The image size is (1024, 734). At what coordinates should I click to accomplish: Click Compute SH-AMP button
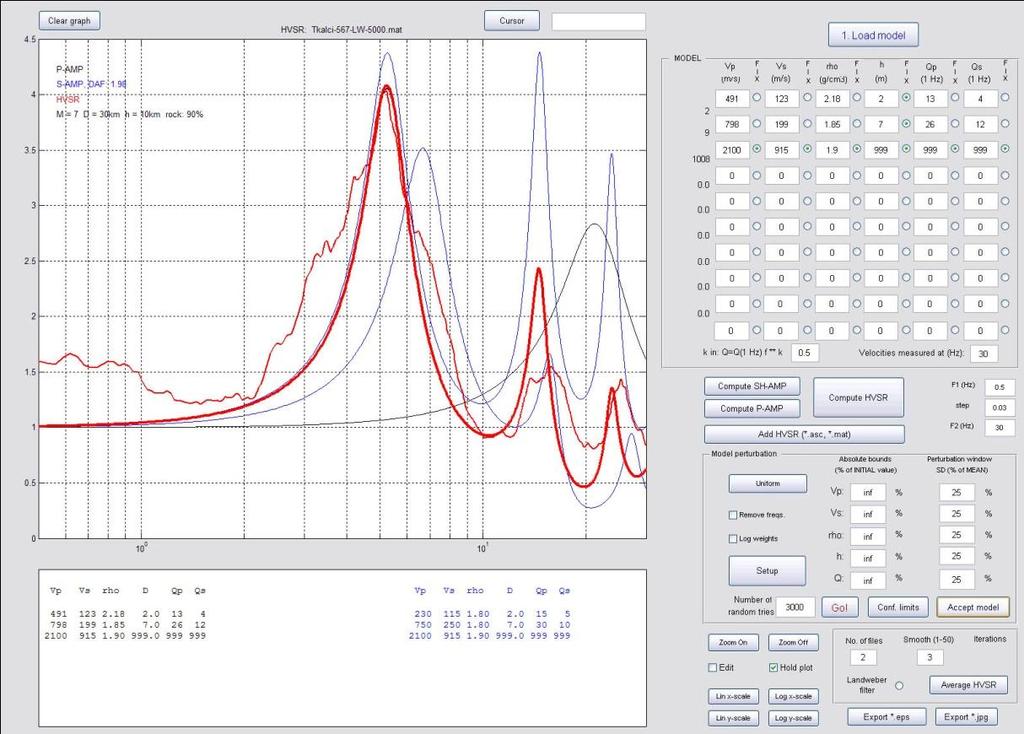point(752,386)
